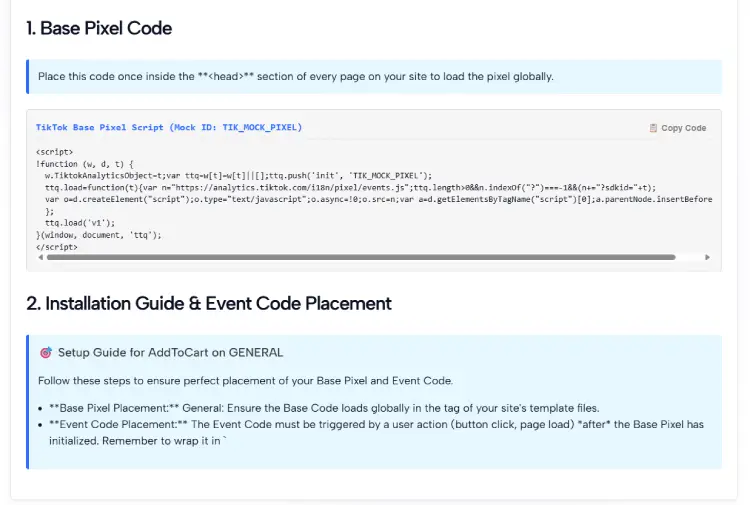
Task: Click the 'TikTok Base Pixel Script' title
Action: (169, 127)
